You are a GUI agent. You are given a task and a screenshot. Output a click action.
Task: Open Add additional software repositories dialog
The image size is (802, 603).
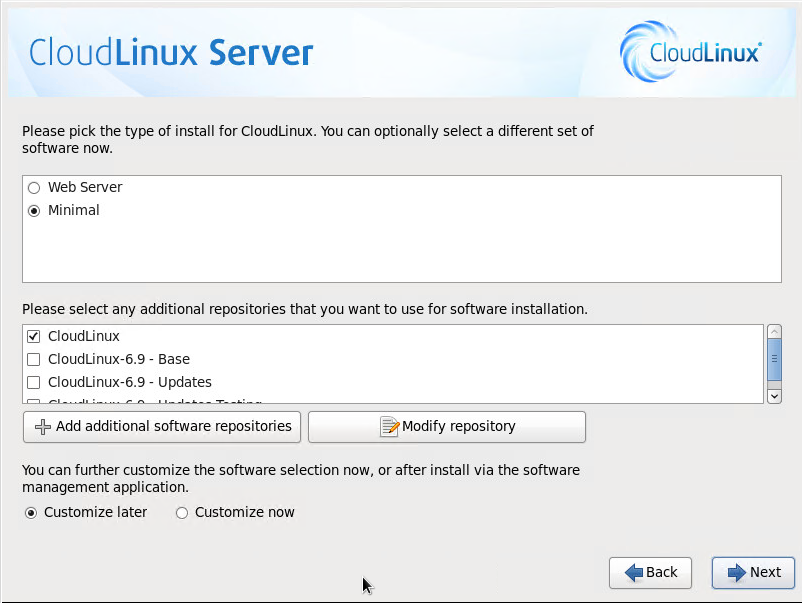coord(162,427)
